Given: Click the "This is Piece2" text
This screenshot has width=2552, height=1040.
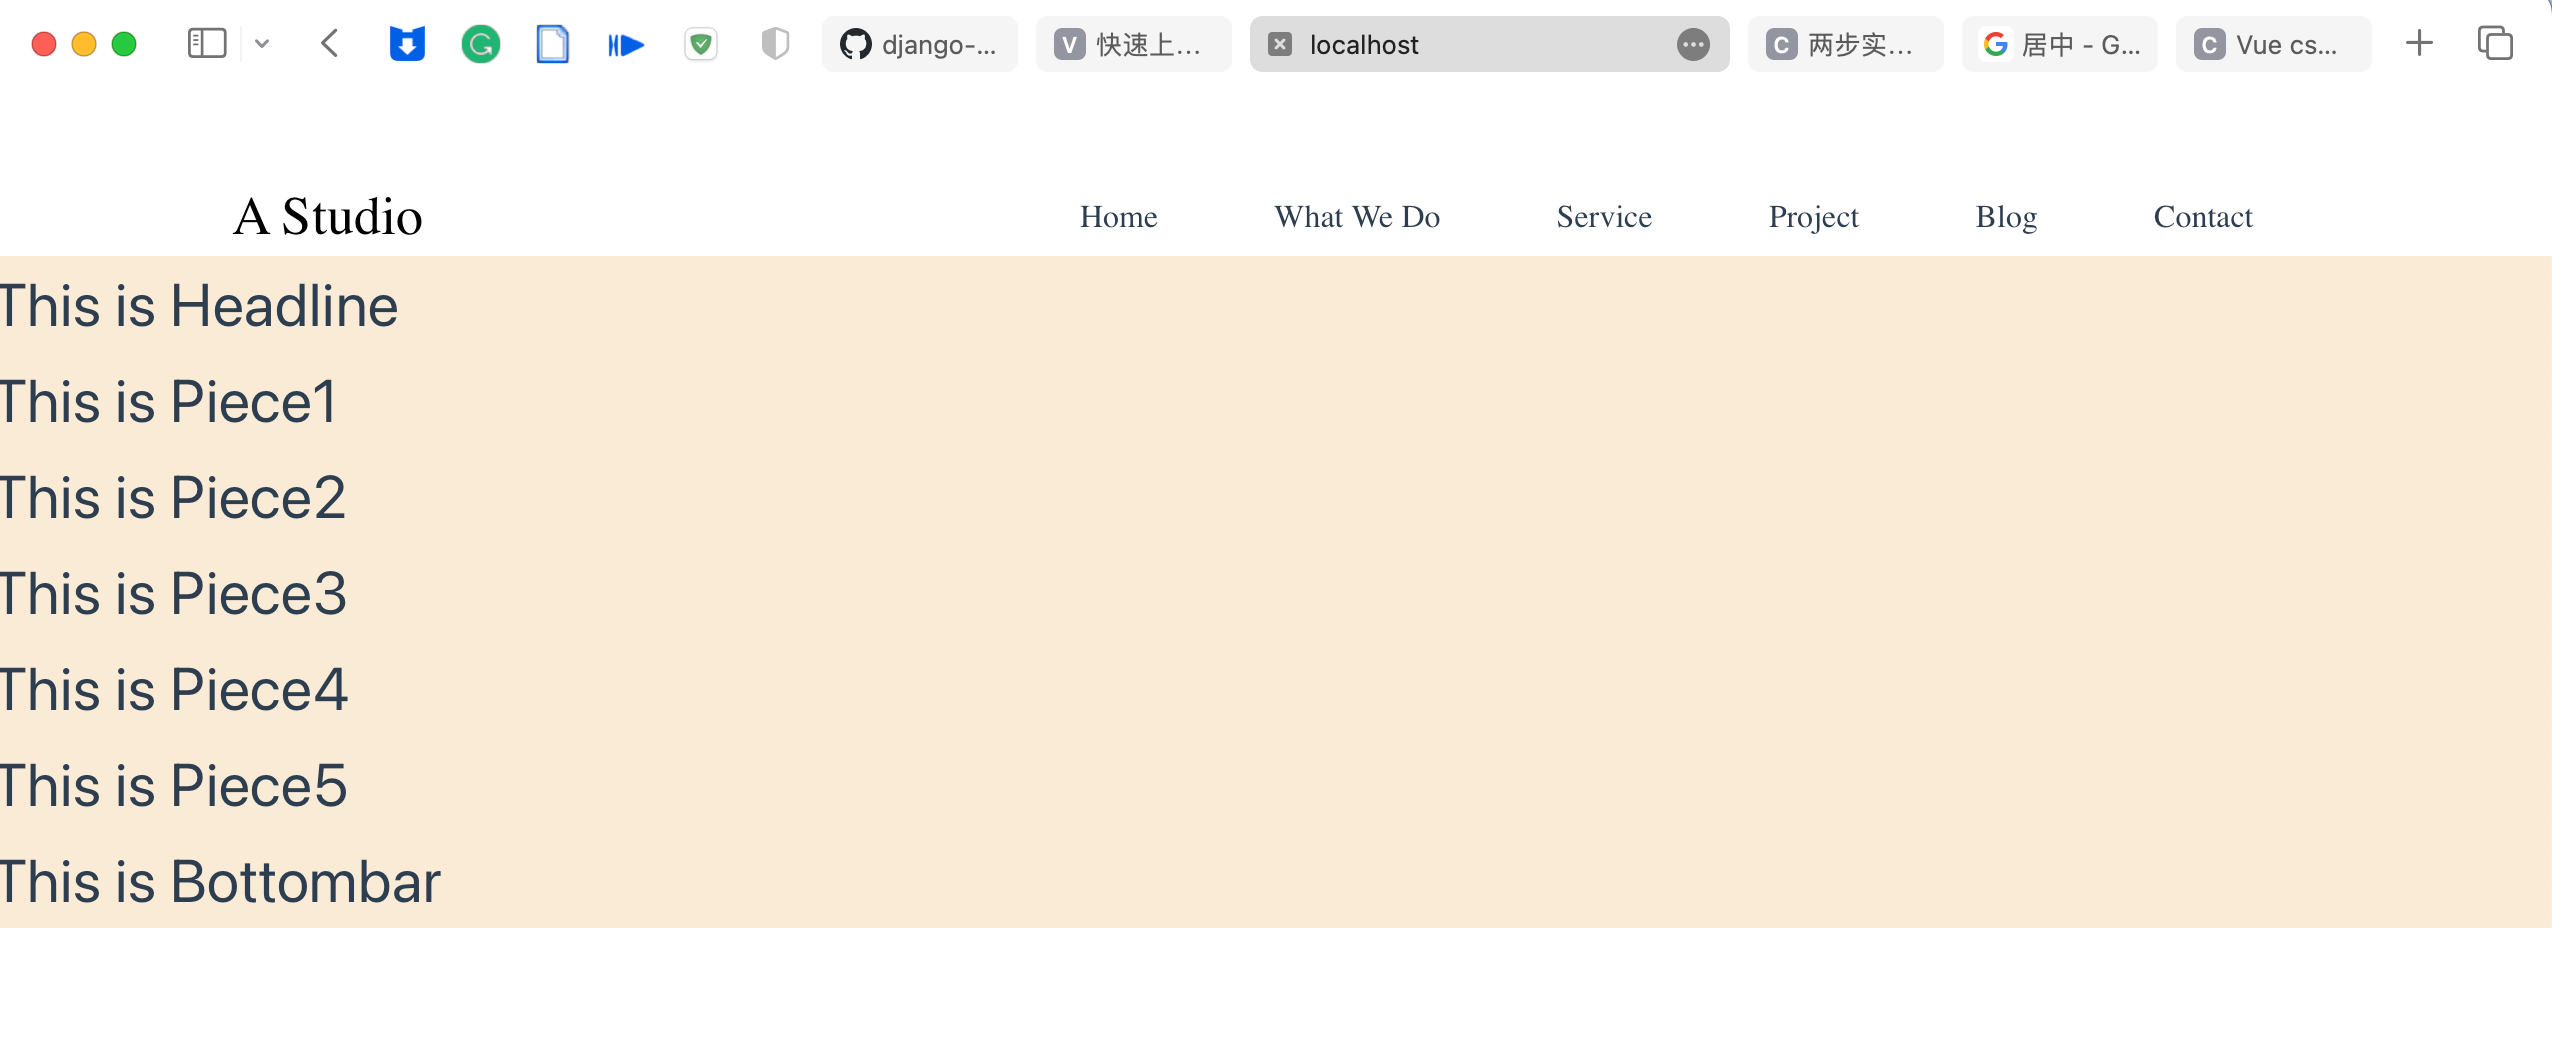Looking at the screenshot, I should [173, 498].
